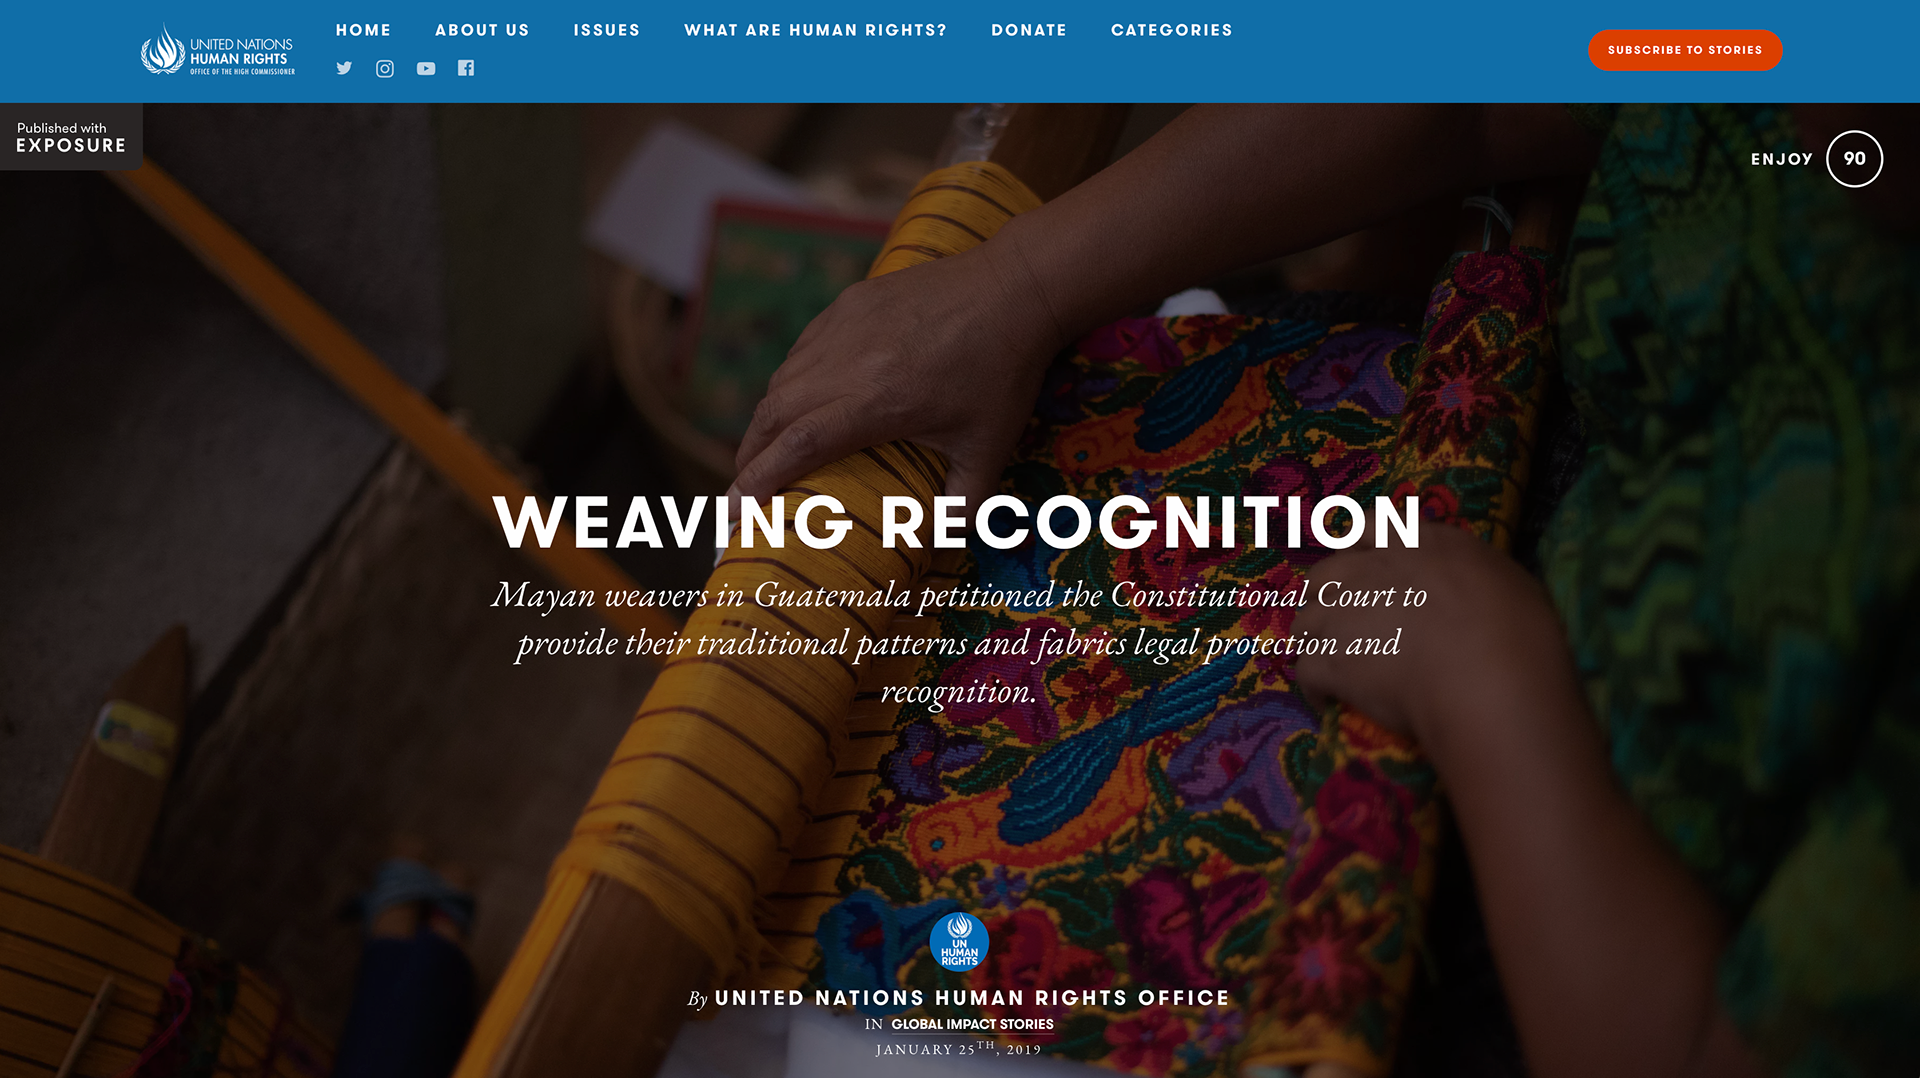Image resolution: width=1920 pixels, height=1078 pixels.
Task: Open the Donate navigation link
Action: tap(1029, 30)
